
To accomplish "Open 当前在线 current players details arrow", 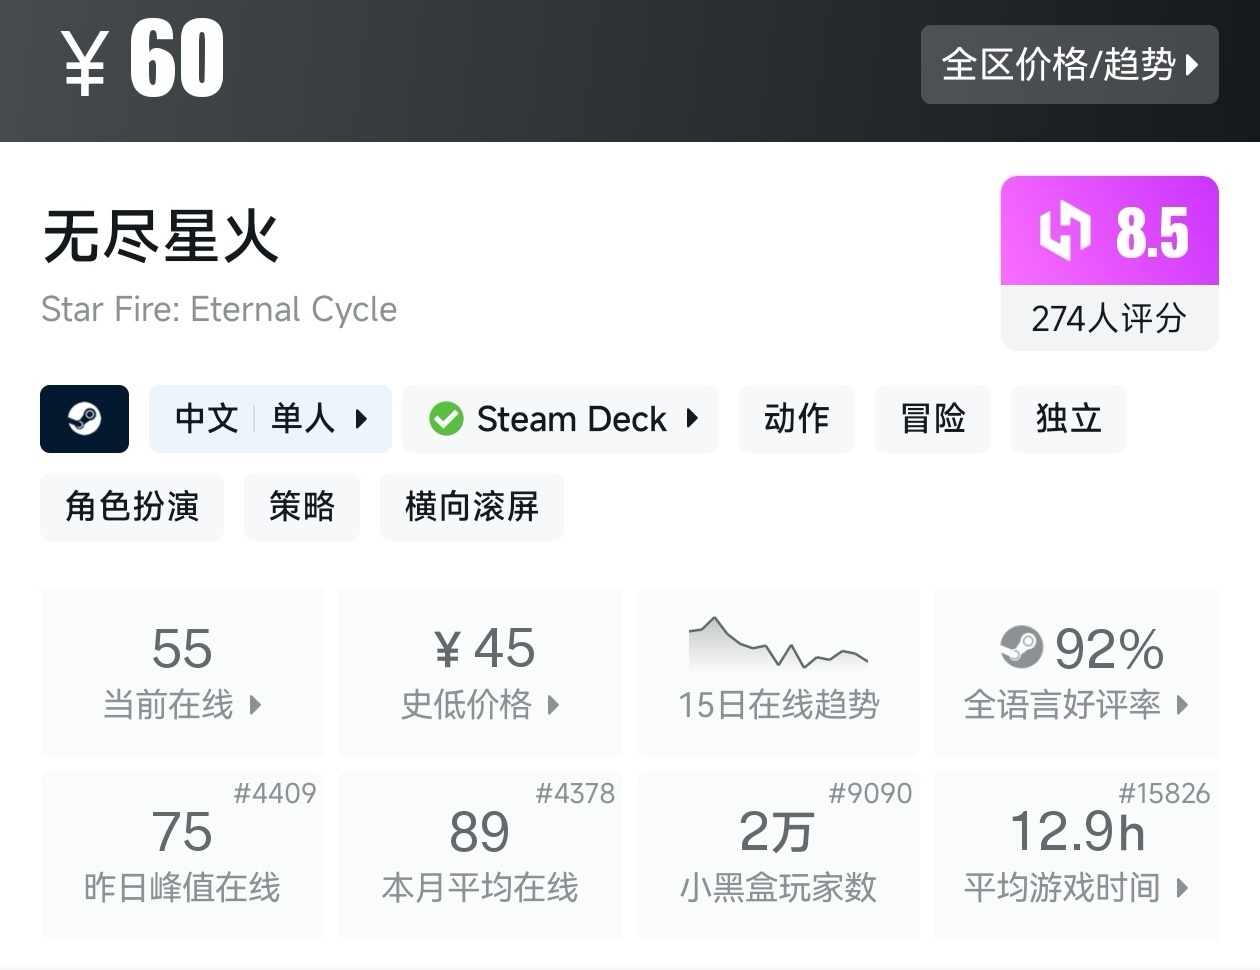I will (255, 705).
